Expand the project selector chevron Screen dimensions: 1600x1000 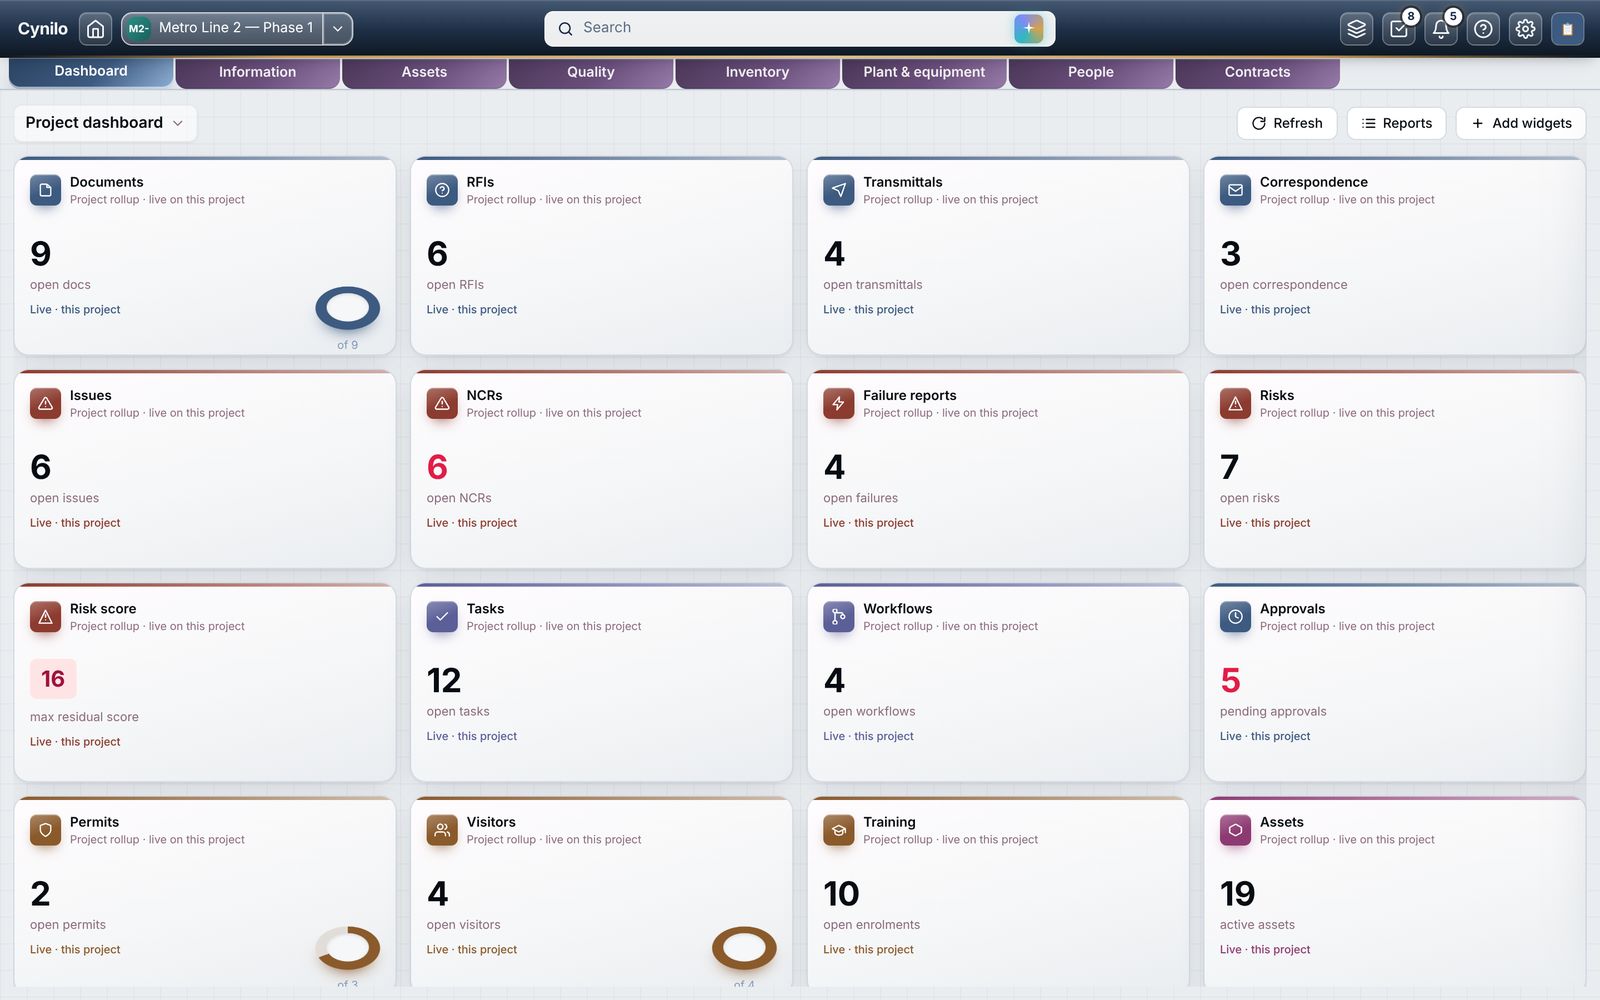(x=338, y=29)
